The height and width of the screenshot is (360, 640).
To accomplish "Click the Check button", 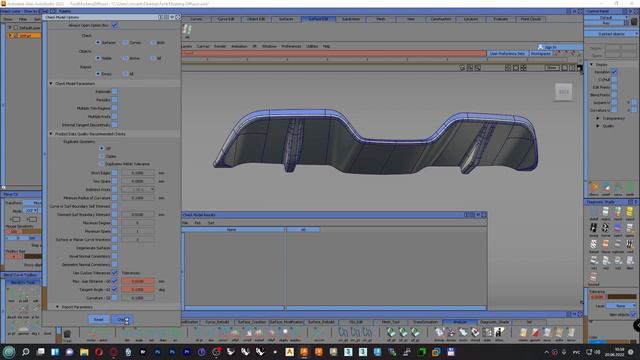I will 122,320.
